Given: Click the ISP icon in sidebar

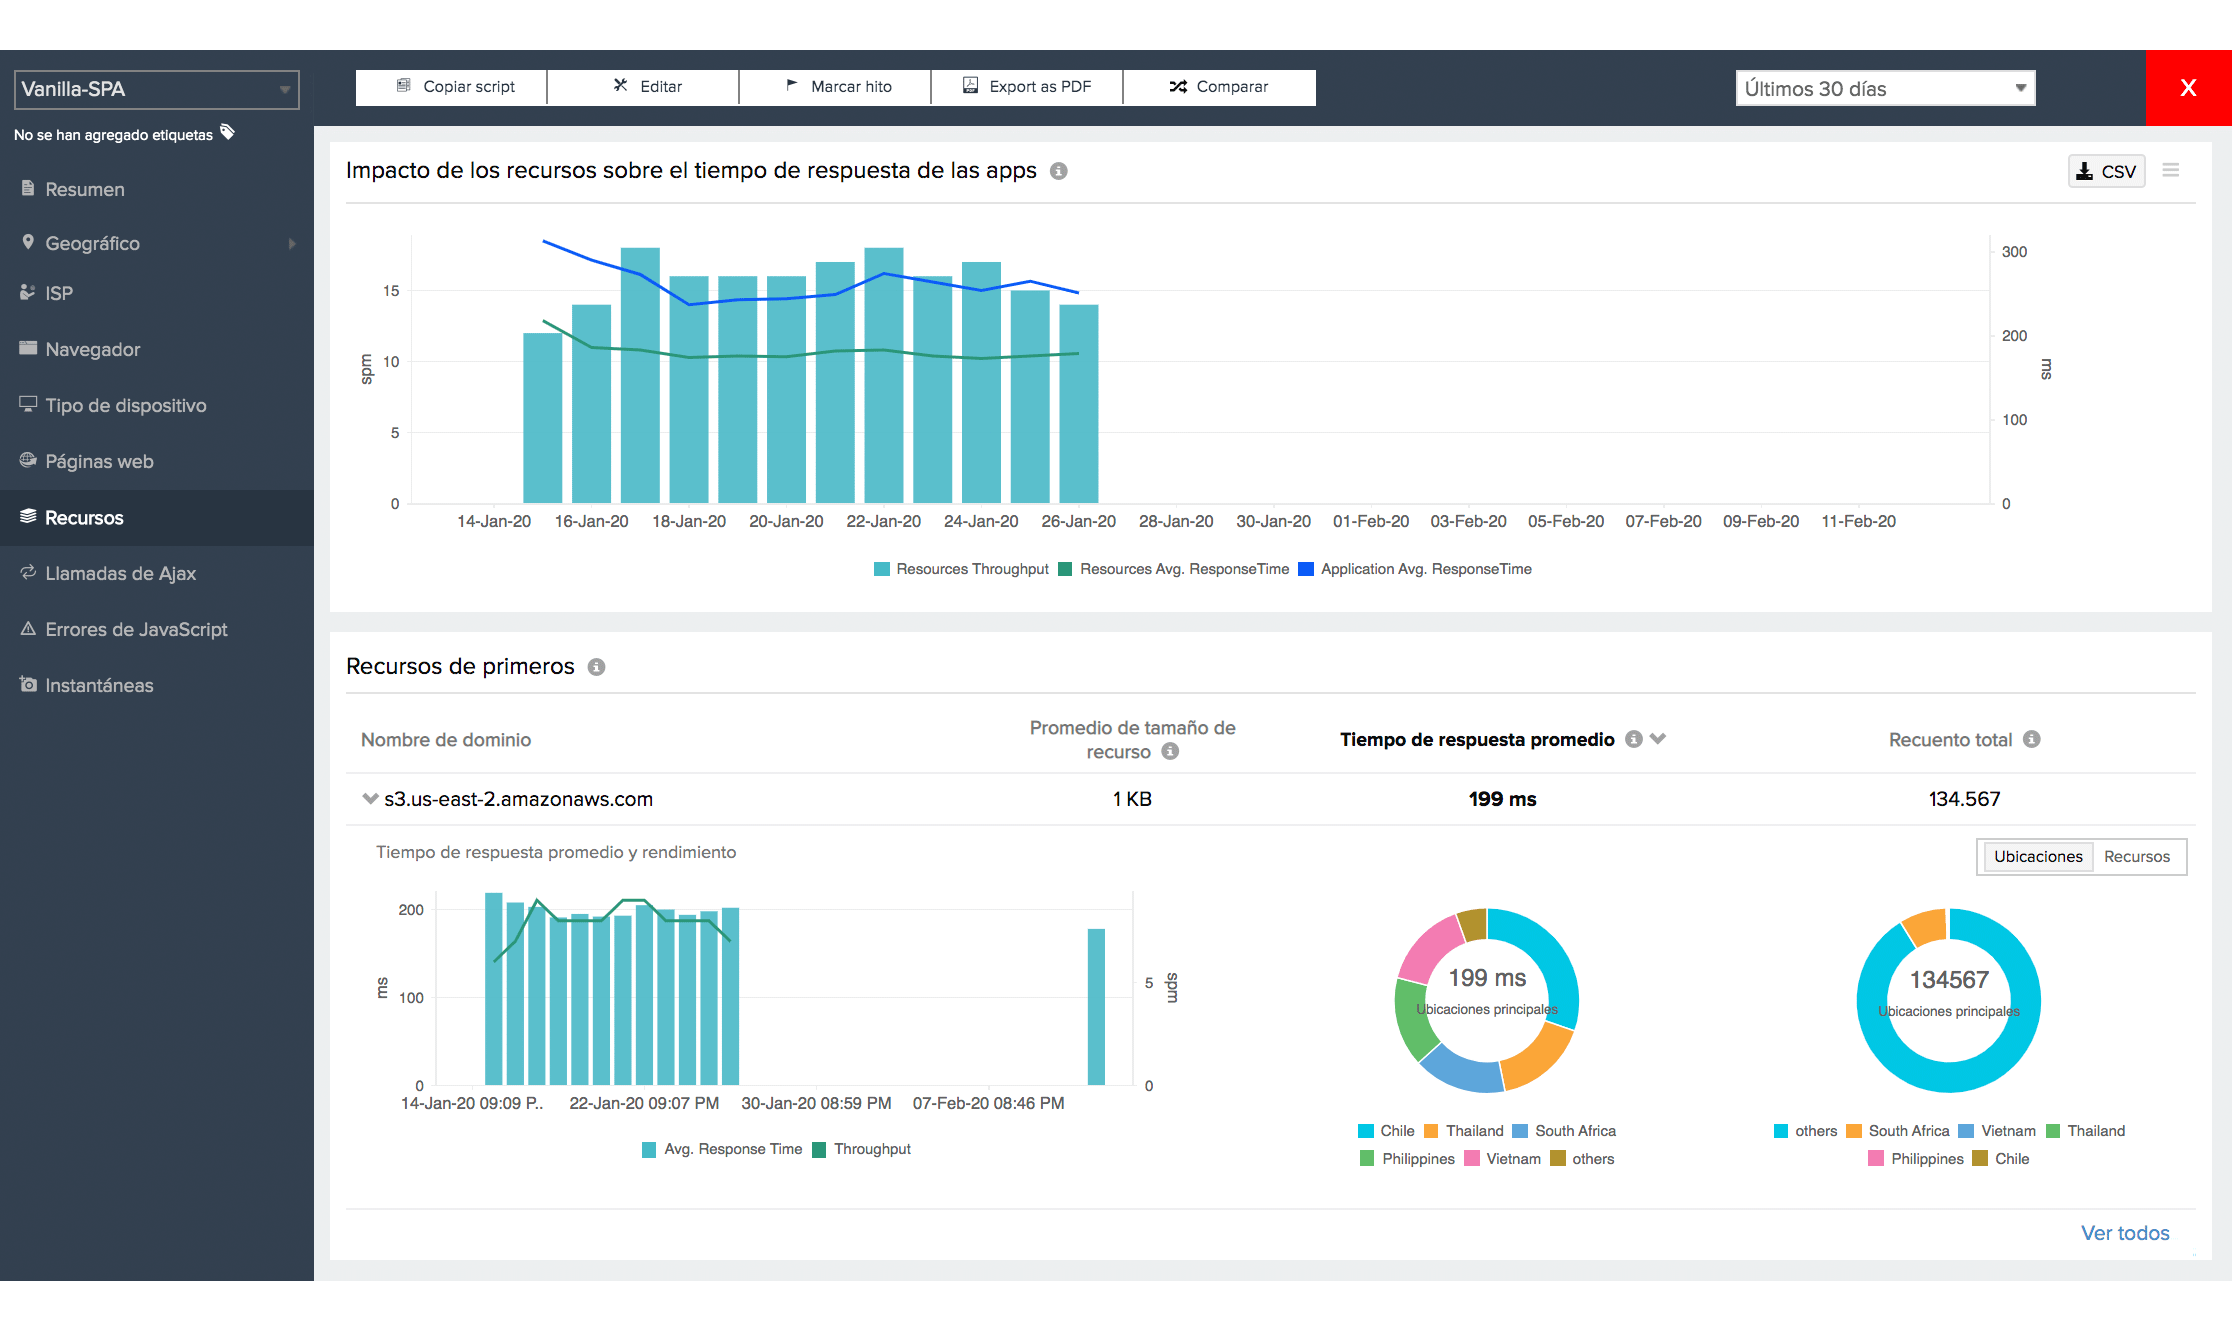Looking at the screenshot, I should tap(28, 292).
